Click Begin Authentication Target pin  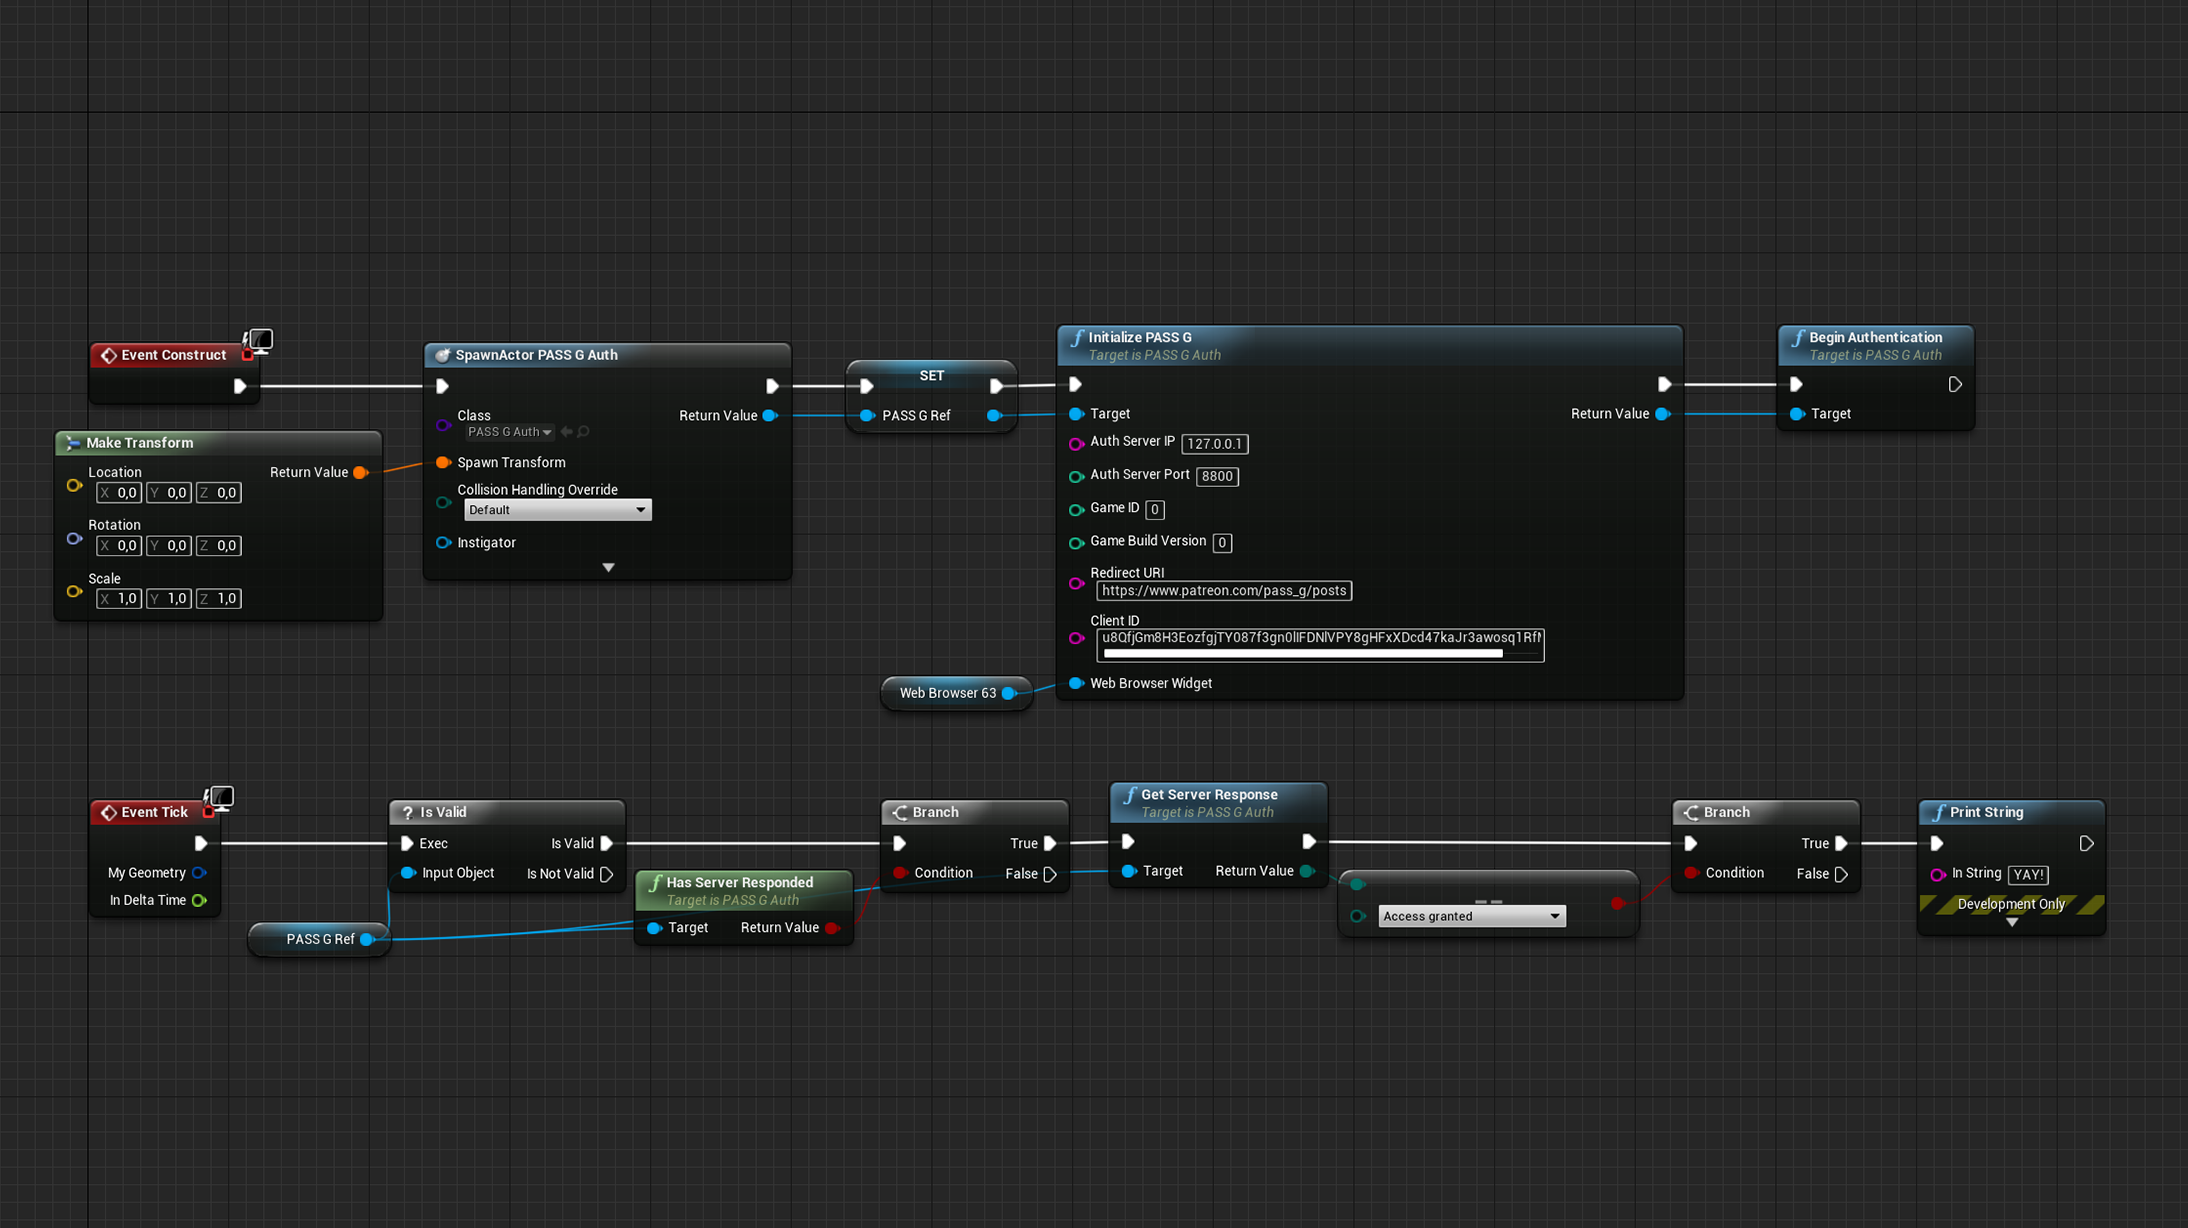tap(1797, 414)
